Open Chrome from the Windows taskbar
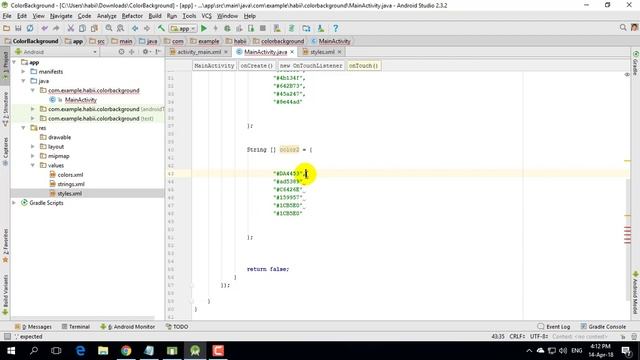The width and height of the screenshot is (640, 360). [126, 351]
